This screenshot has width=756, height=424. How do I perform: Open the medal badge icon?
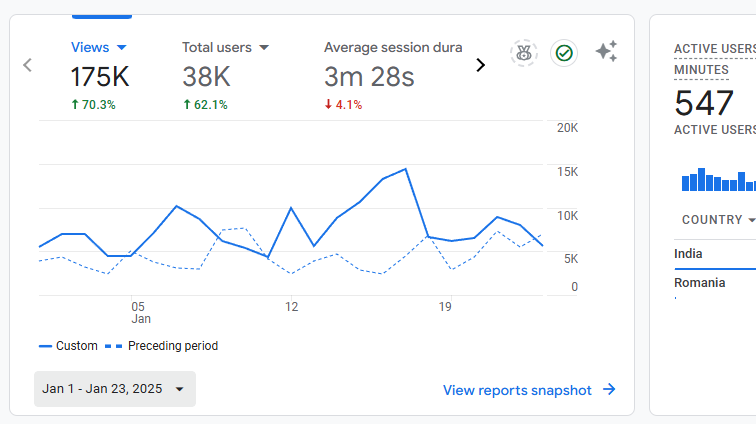click(x=524, y=53)
